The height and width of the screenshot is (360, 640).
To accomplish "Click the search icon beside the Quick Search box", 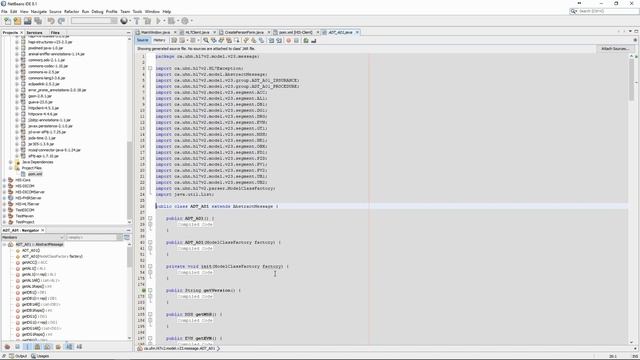I will coord(573,11).
